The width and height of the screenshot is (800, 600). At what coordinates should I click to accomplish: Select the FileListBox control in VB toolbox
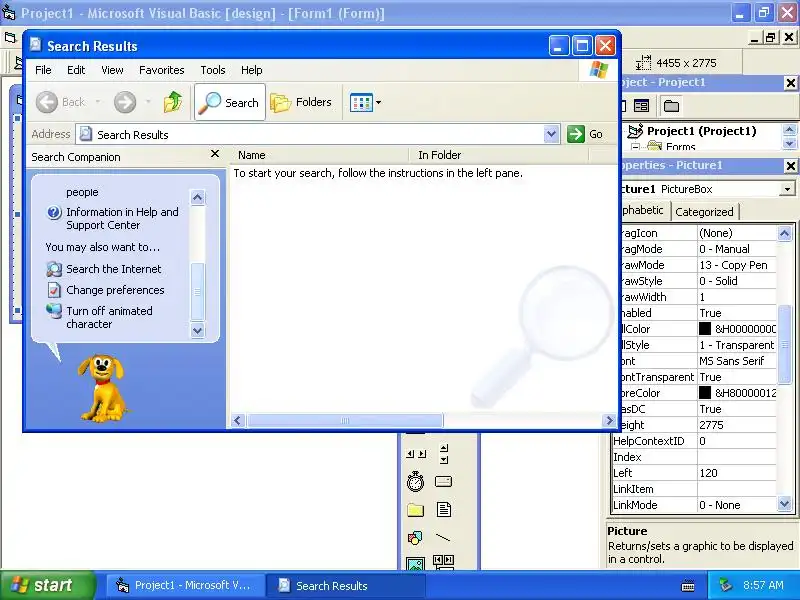[444, 509]
